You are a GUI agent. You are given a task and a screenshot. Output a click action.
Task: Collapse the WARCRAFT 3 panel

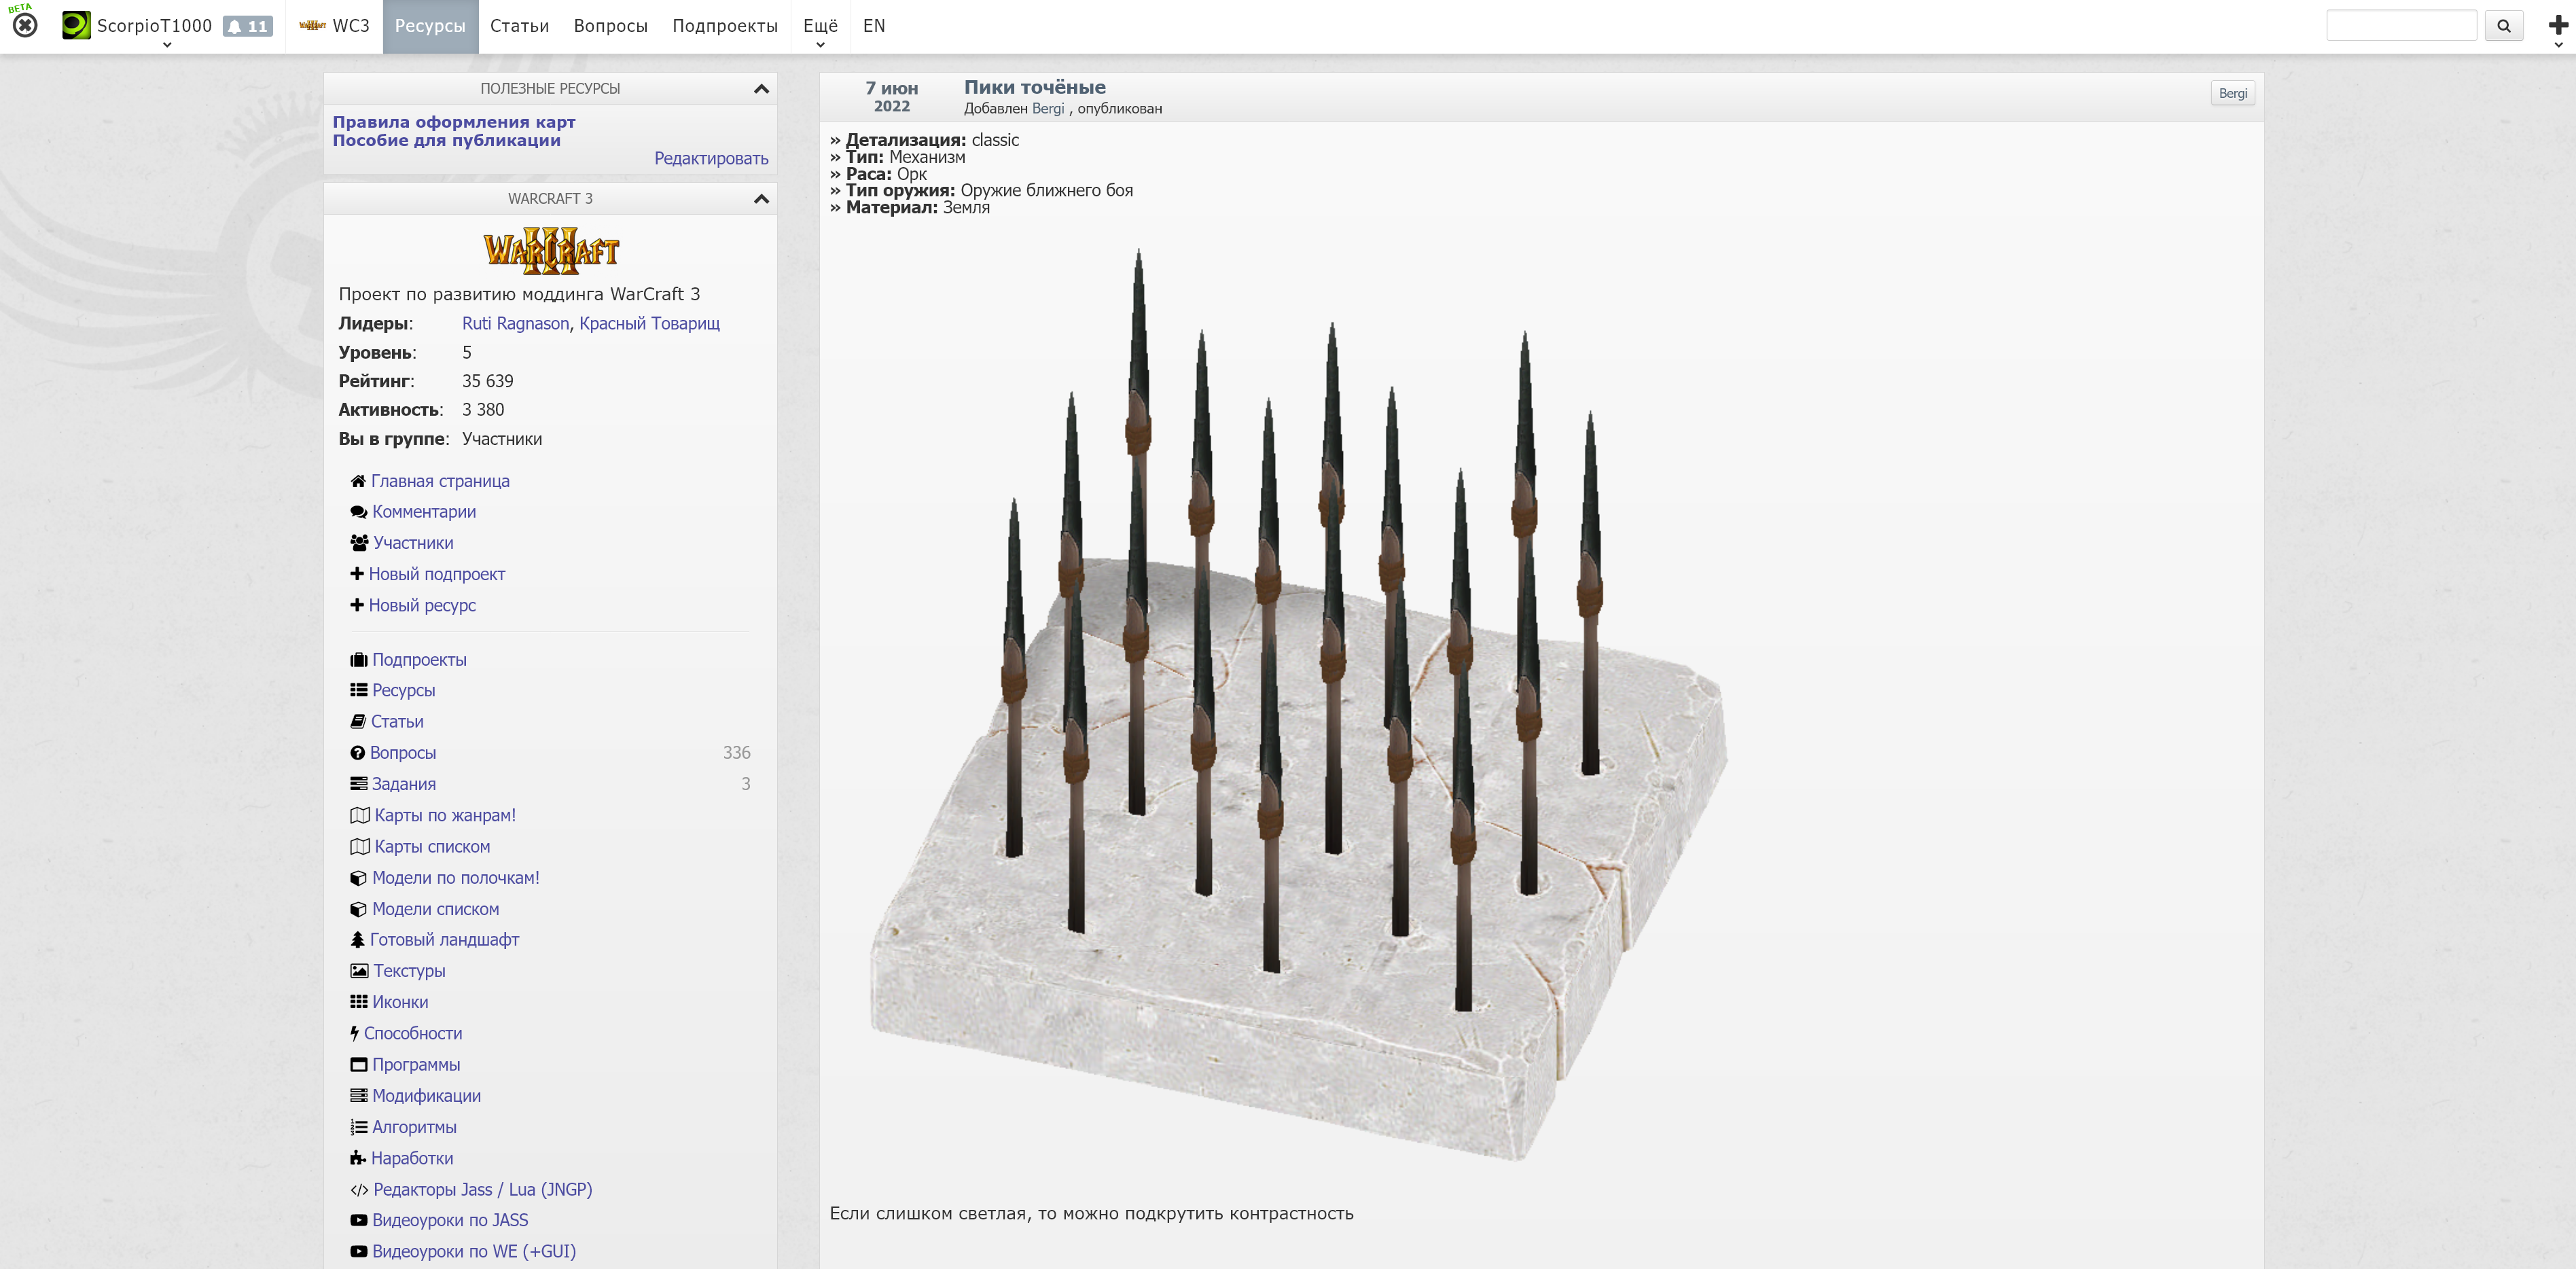pyautogui.click(x=761, y=198)
